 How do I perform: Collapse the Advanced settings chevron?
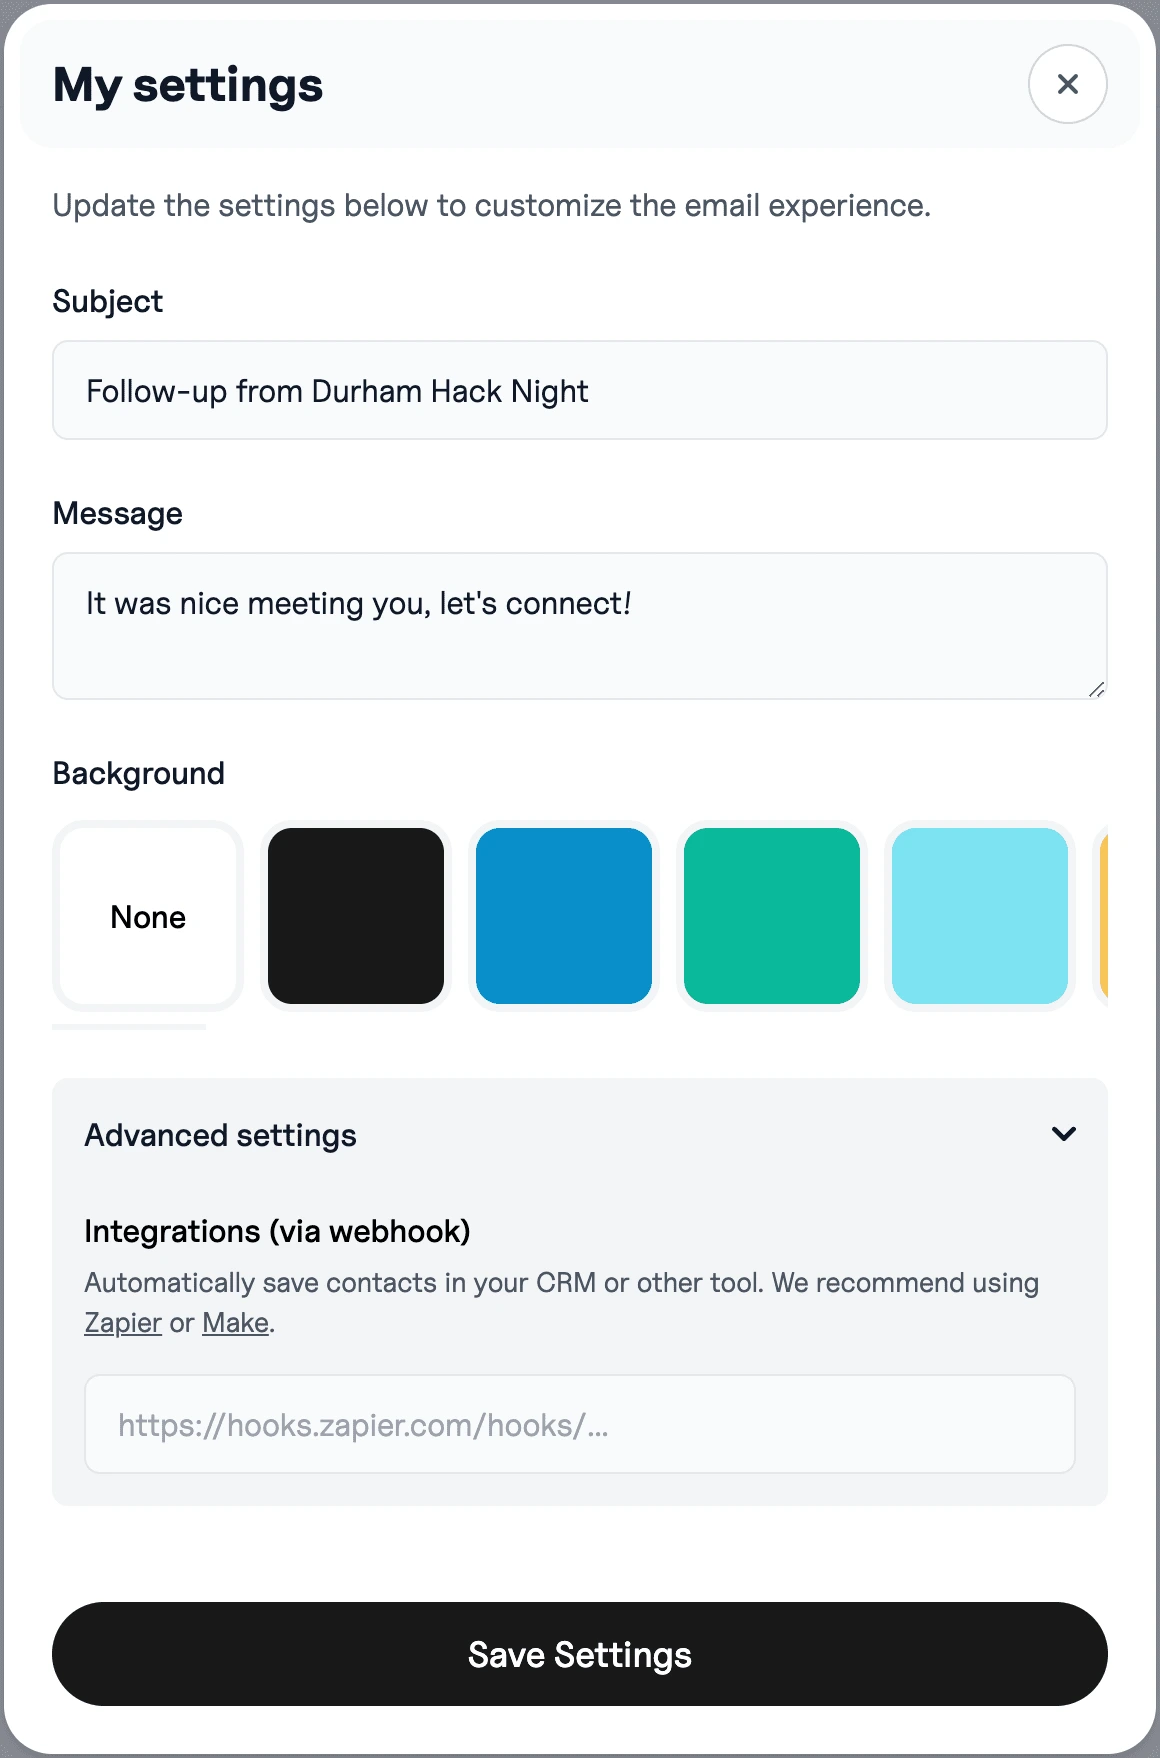(x=1064, y=1134)
